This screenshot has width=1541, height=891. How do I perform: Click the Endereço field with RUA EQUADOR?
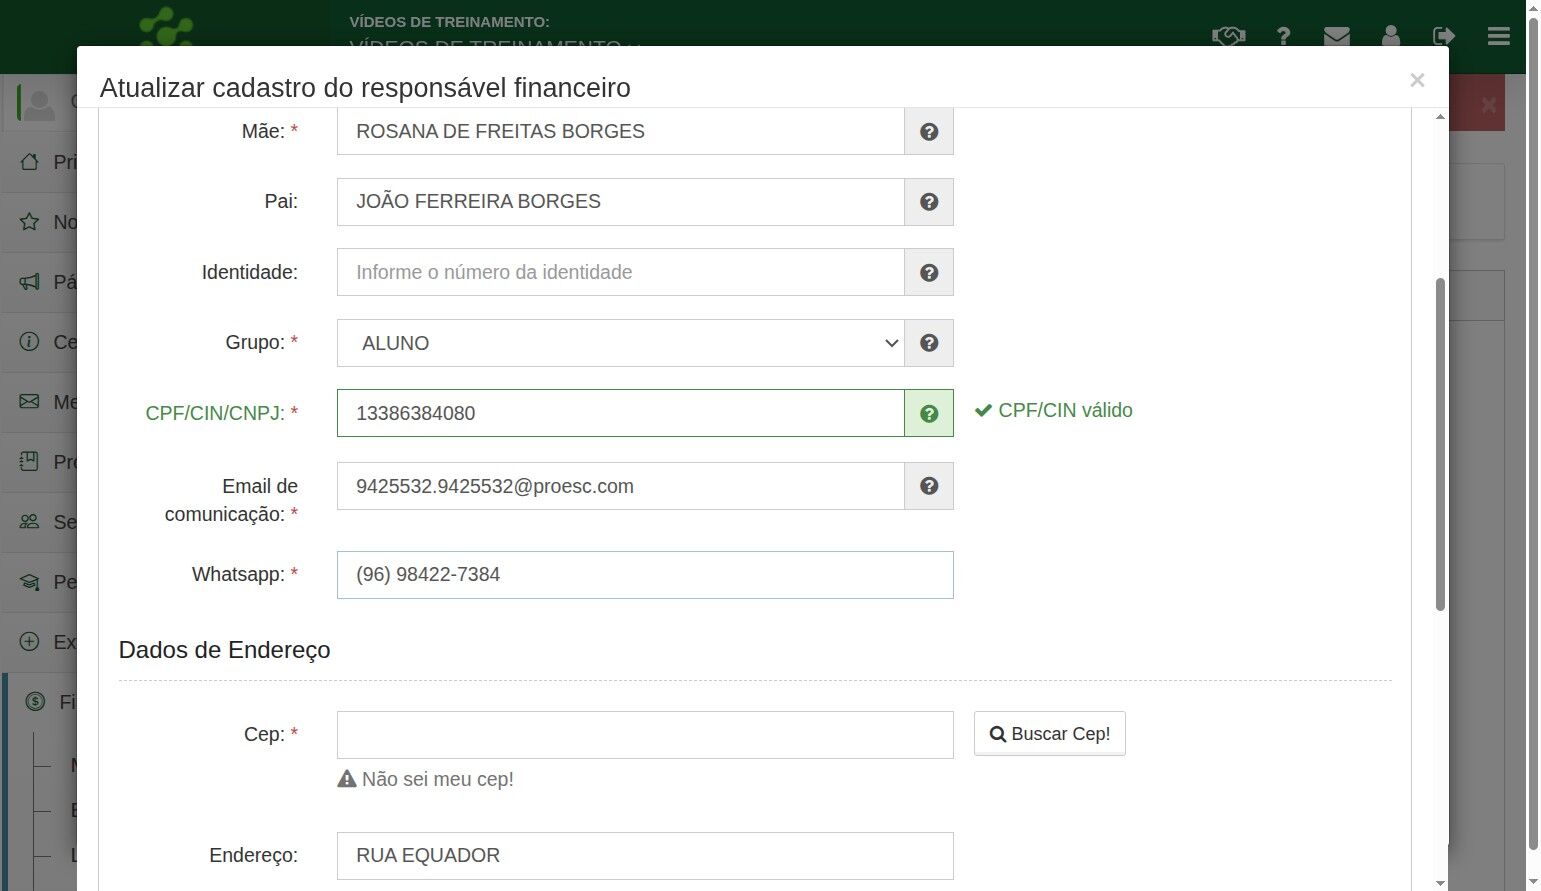click(x=645, y=856)
